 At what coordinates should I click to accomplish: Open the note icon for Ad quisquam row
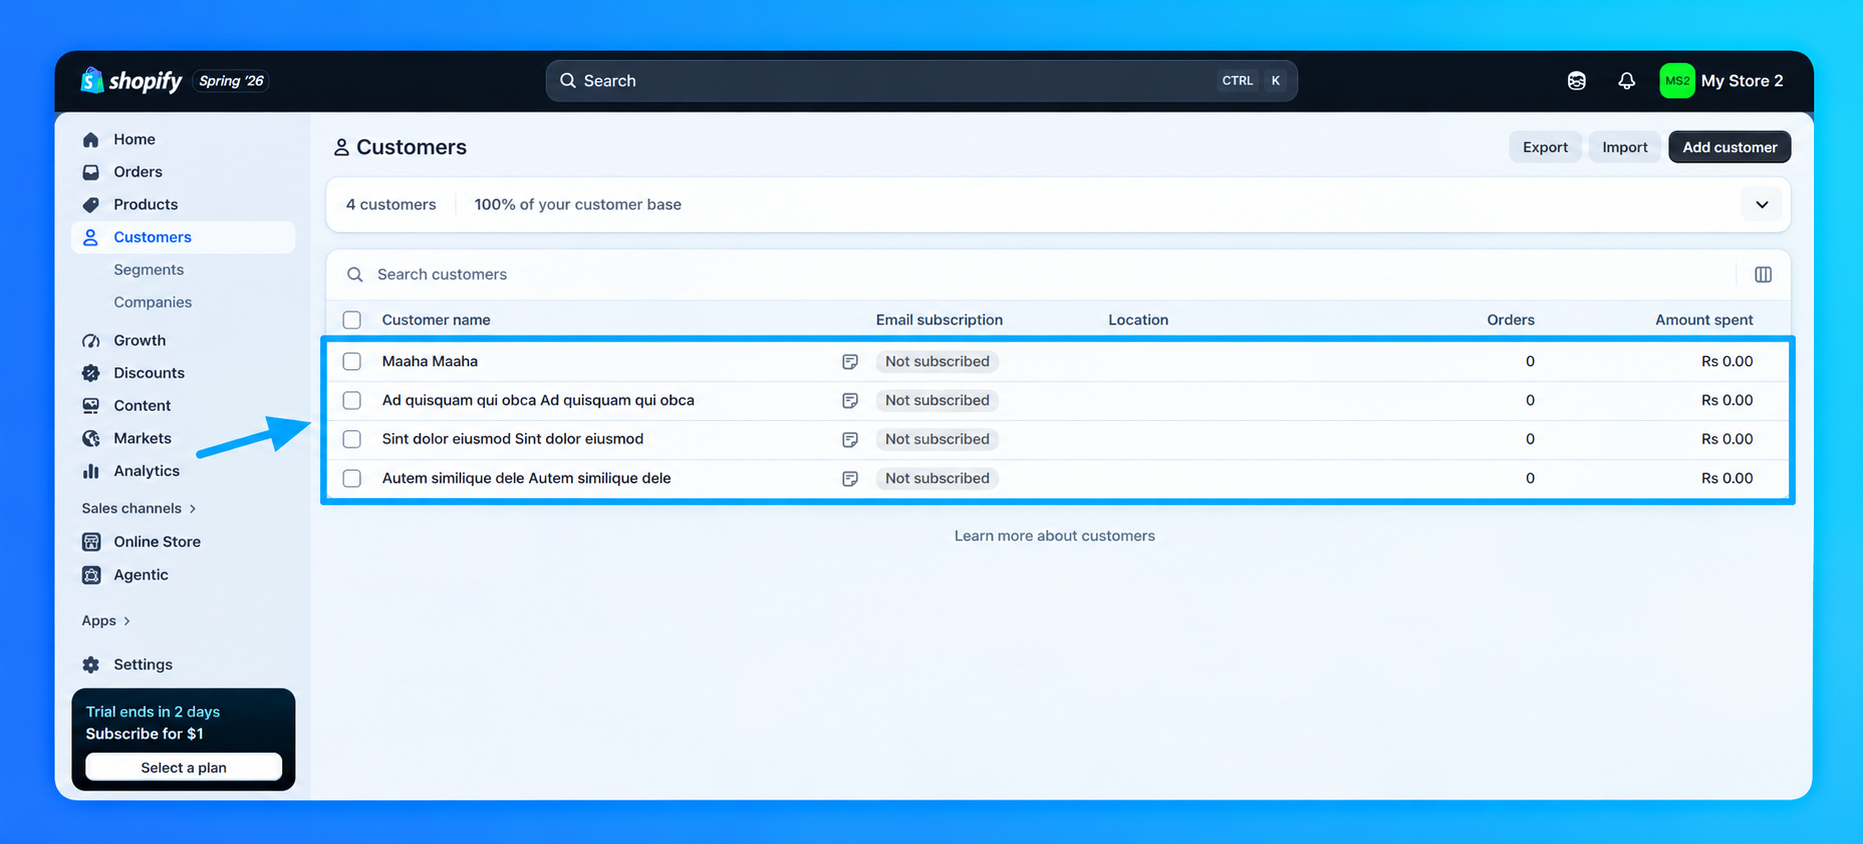pos(850,400)
